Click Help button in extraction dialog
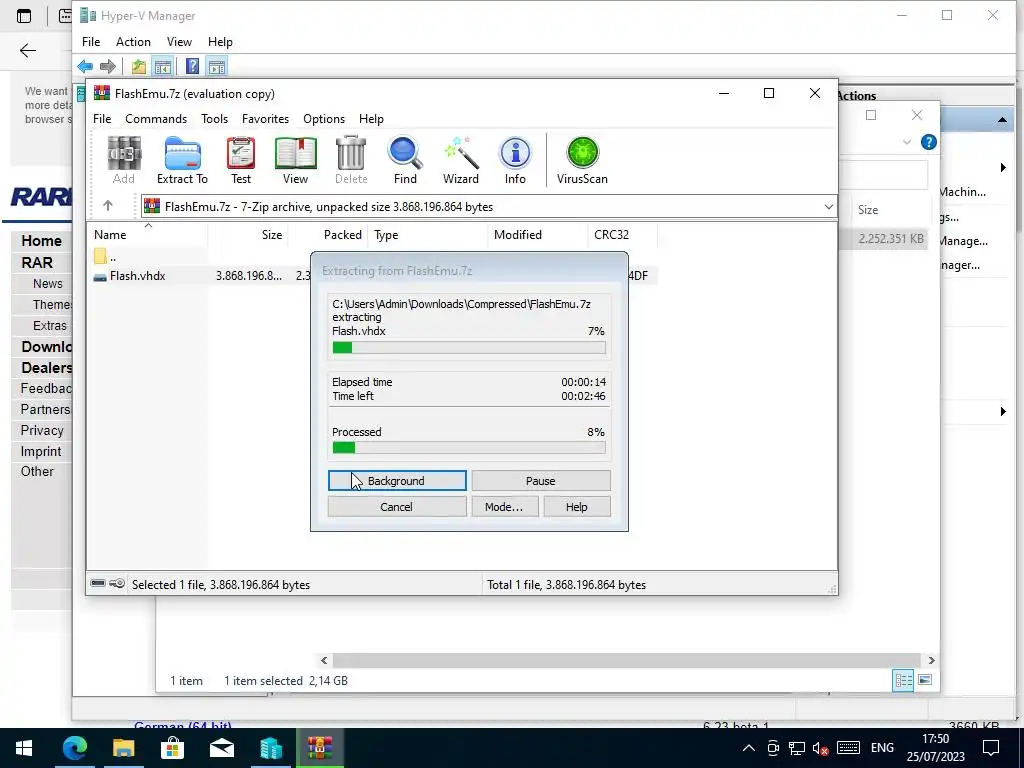Screen dimensions: 1024x768 tap(577, 507)
